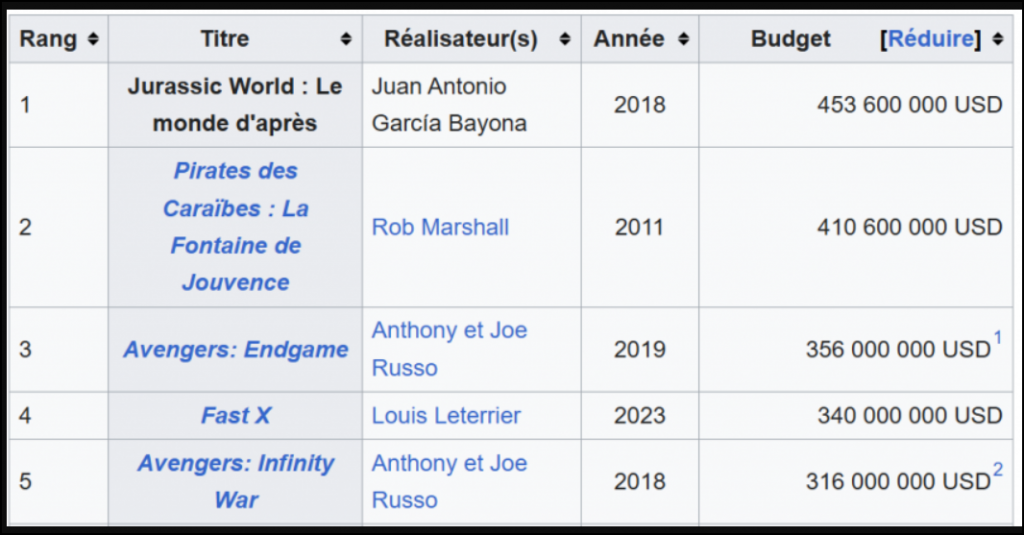Open Anthony et Joe Russo link for Infinity War
This screenshot has height=535, width=1024.
click(449, 481)
